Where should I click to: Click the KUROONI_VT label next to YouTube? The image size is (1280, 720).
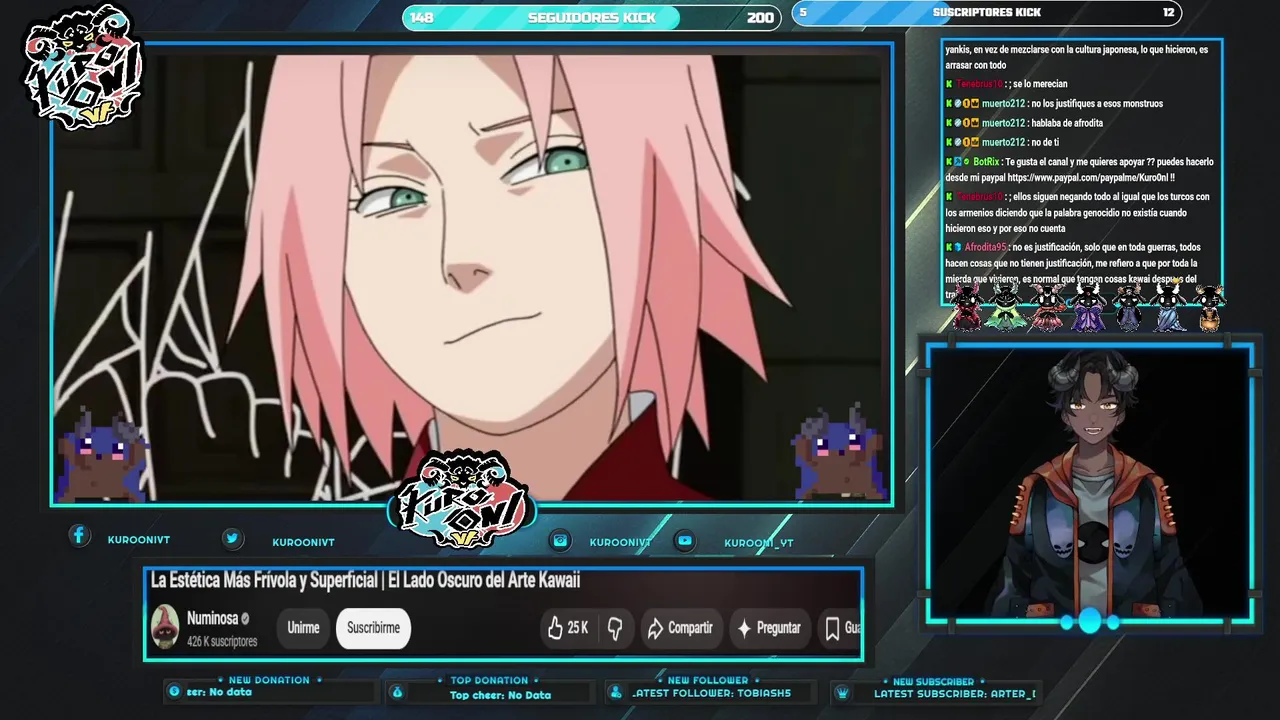(759, 543)
